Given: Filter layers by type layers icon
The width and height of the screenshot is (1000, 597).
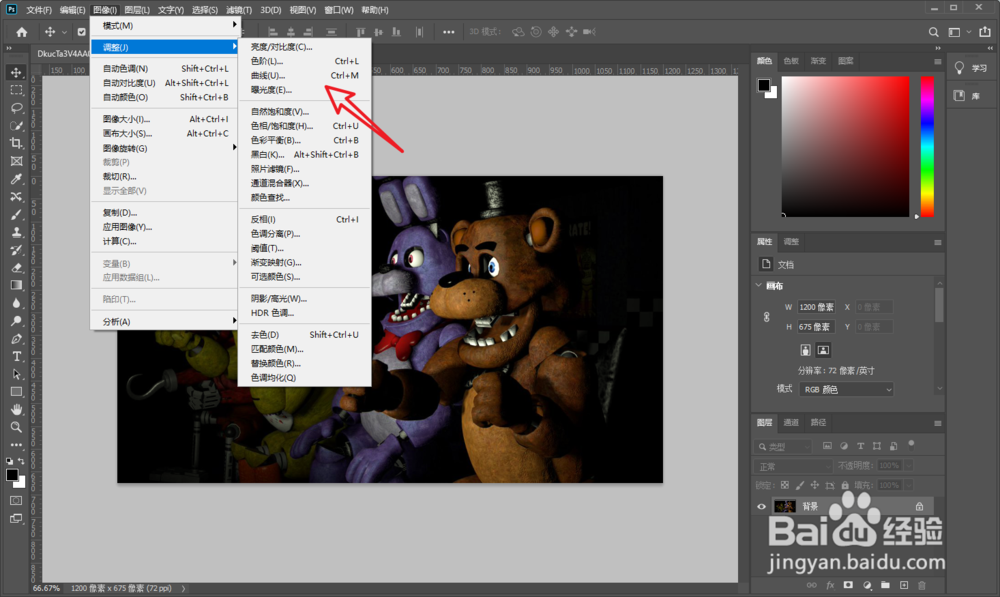Looking at the screenshot, I should (x=860, y=446).
